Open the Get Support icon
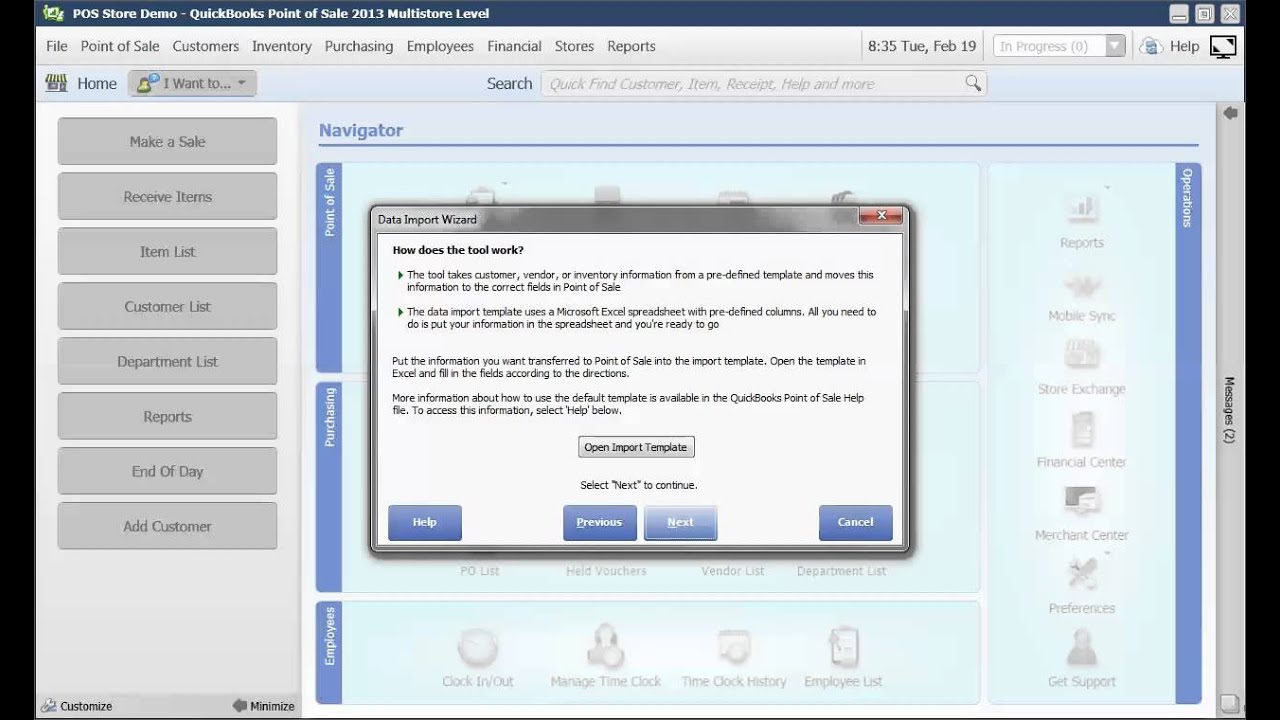The height and width of the screenshot is (720, 1280). (x=1082, y=648)
